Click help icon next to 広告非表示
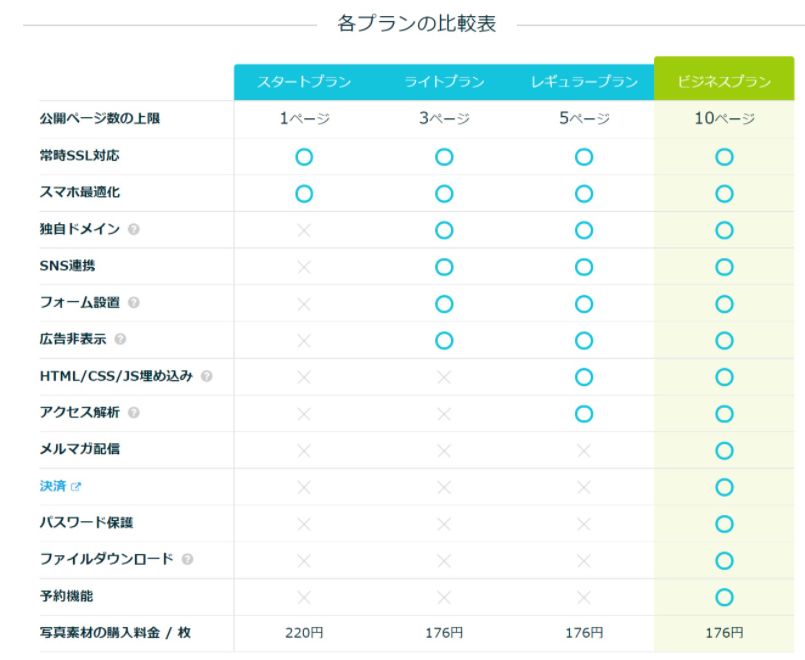The image size is (805, 660). click(x=120, y=339)
